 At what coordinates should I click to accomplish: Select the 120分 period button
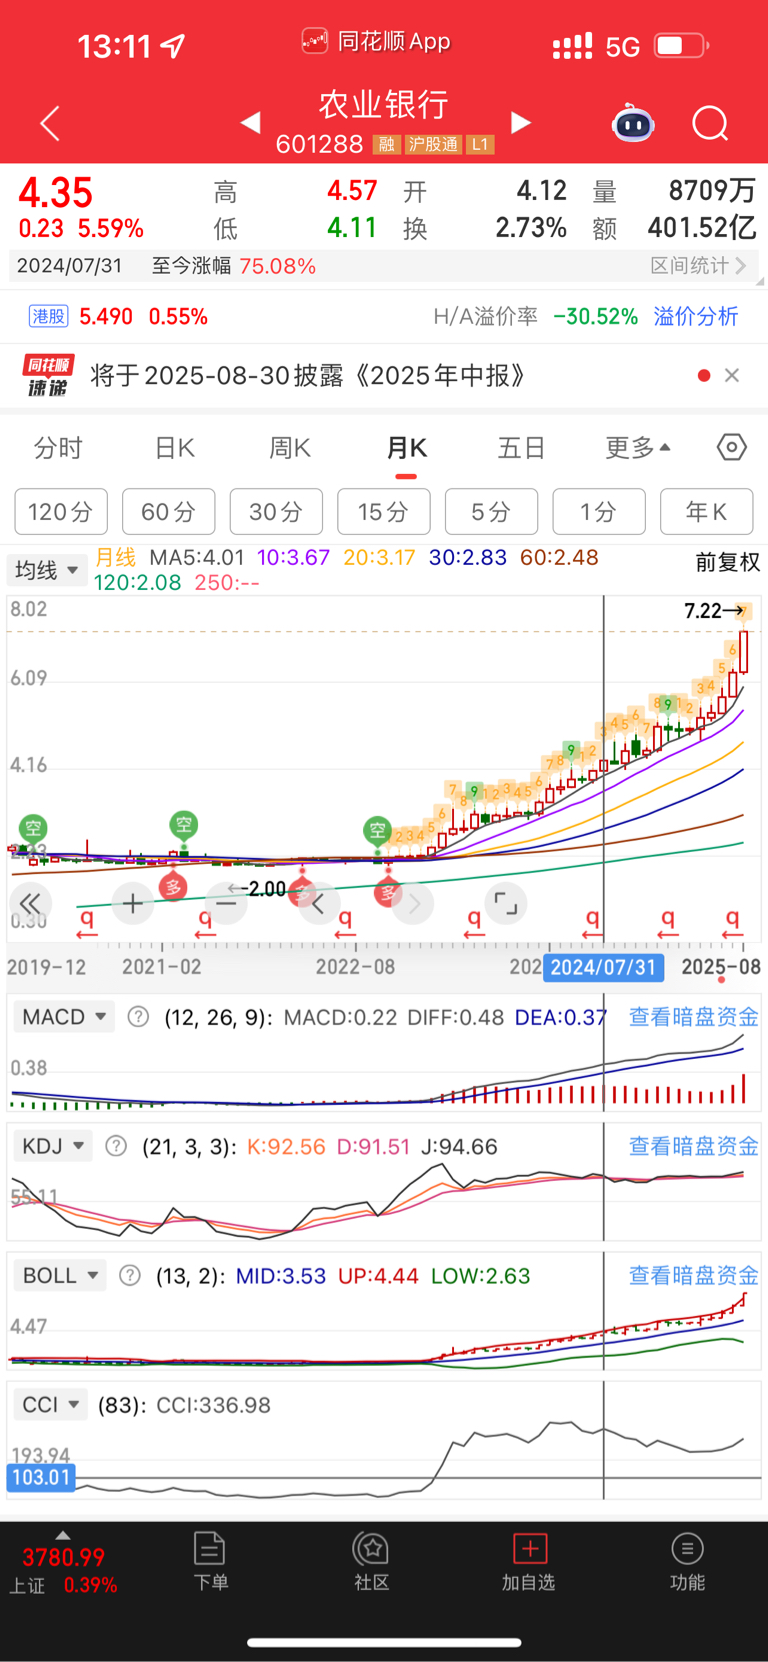pyautogui.click(x=61, y=512)
